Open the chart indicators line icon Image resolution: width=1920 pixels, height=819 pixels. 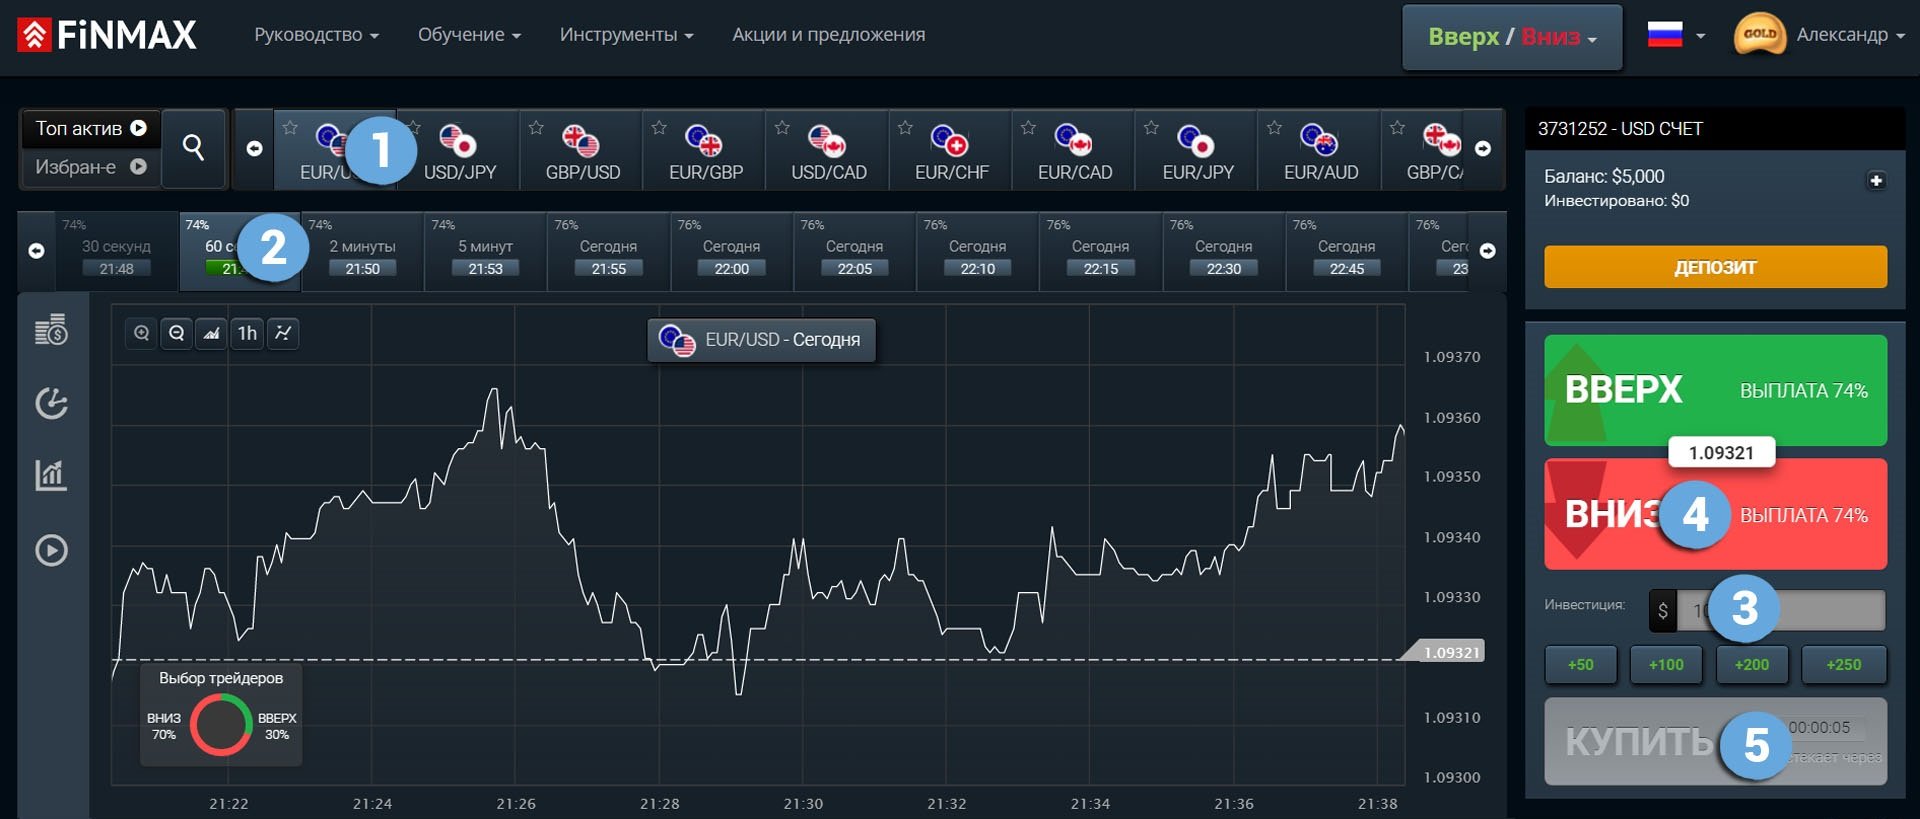[x=283, y=333]
